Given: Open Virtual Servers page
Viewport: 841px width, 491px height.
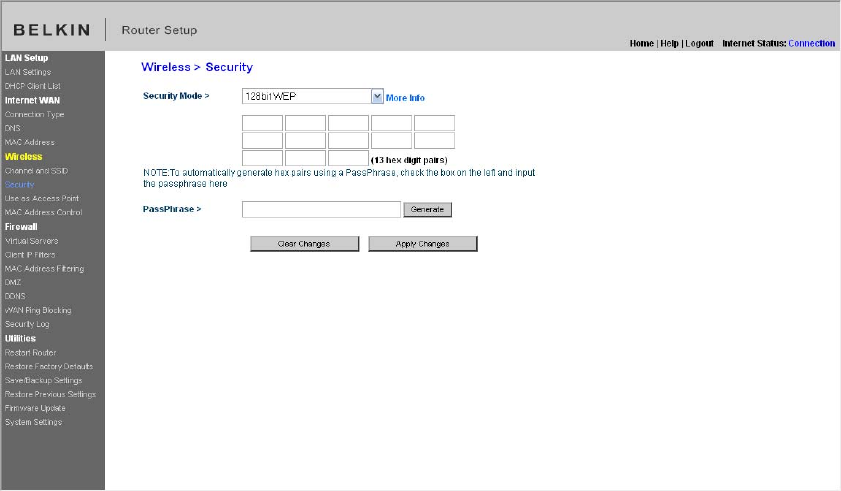Looking at the screenshot, I should 32,241.
